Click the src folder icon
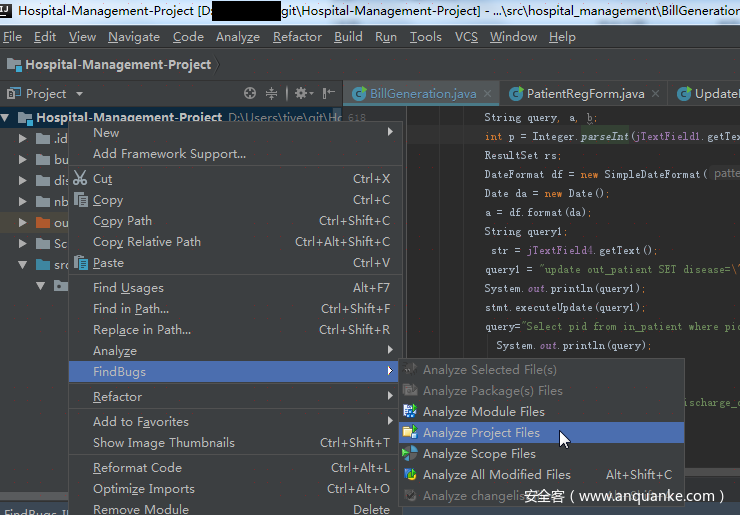 click(43, 264)
